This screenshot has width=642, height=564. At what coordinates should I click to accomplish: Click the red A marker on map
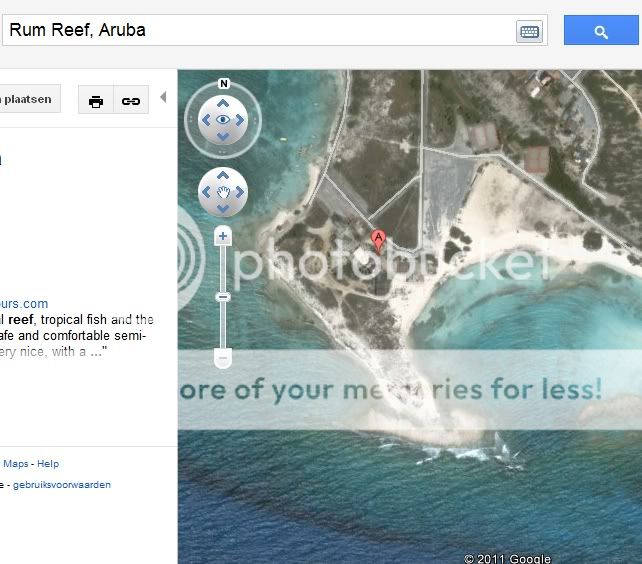click(378, 240)
